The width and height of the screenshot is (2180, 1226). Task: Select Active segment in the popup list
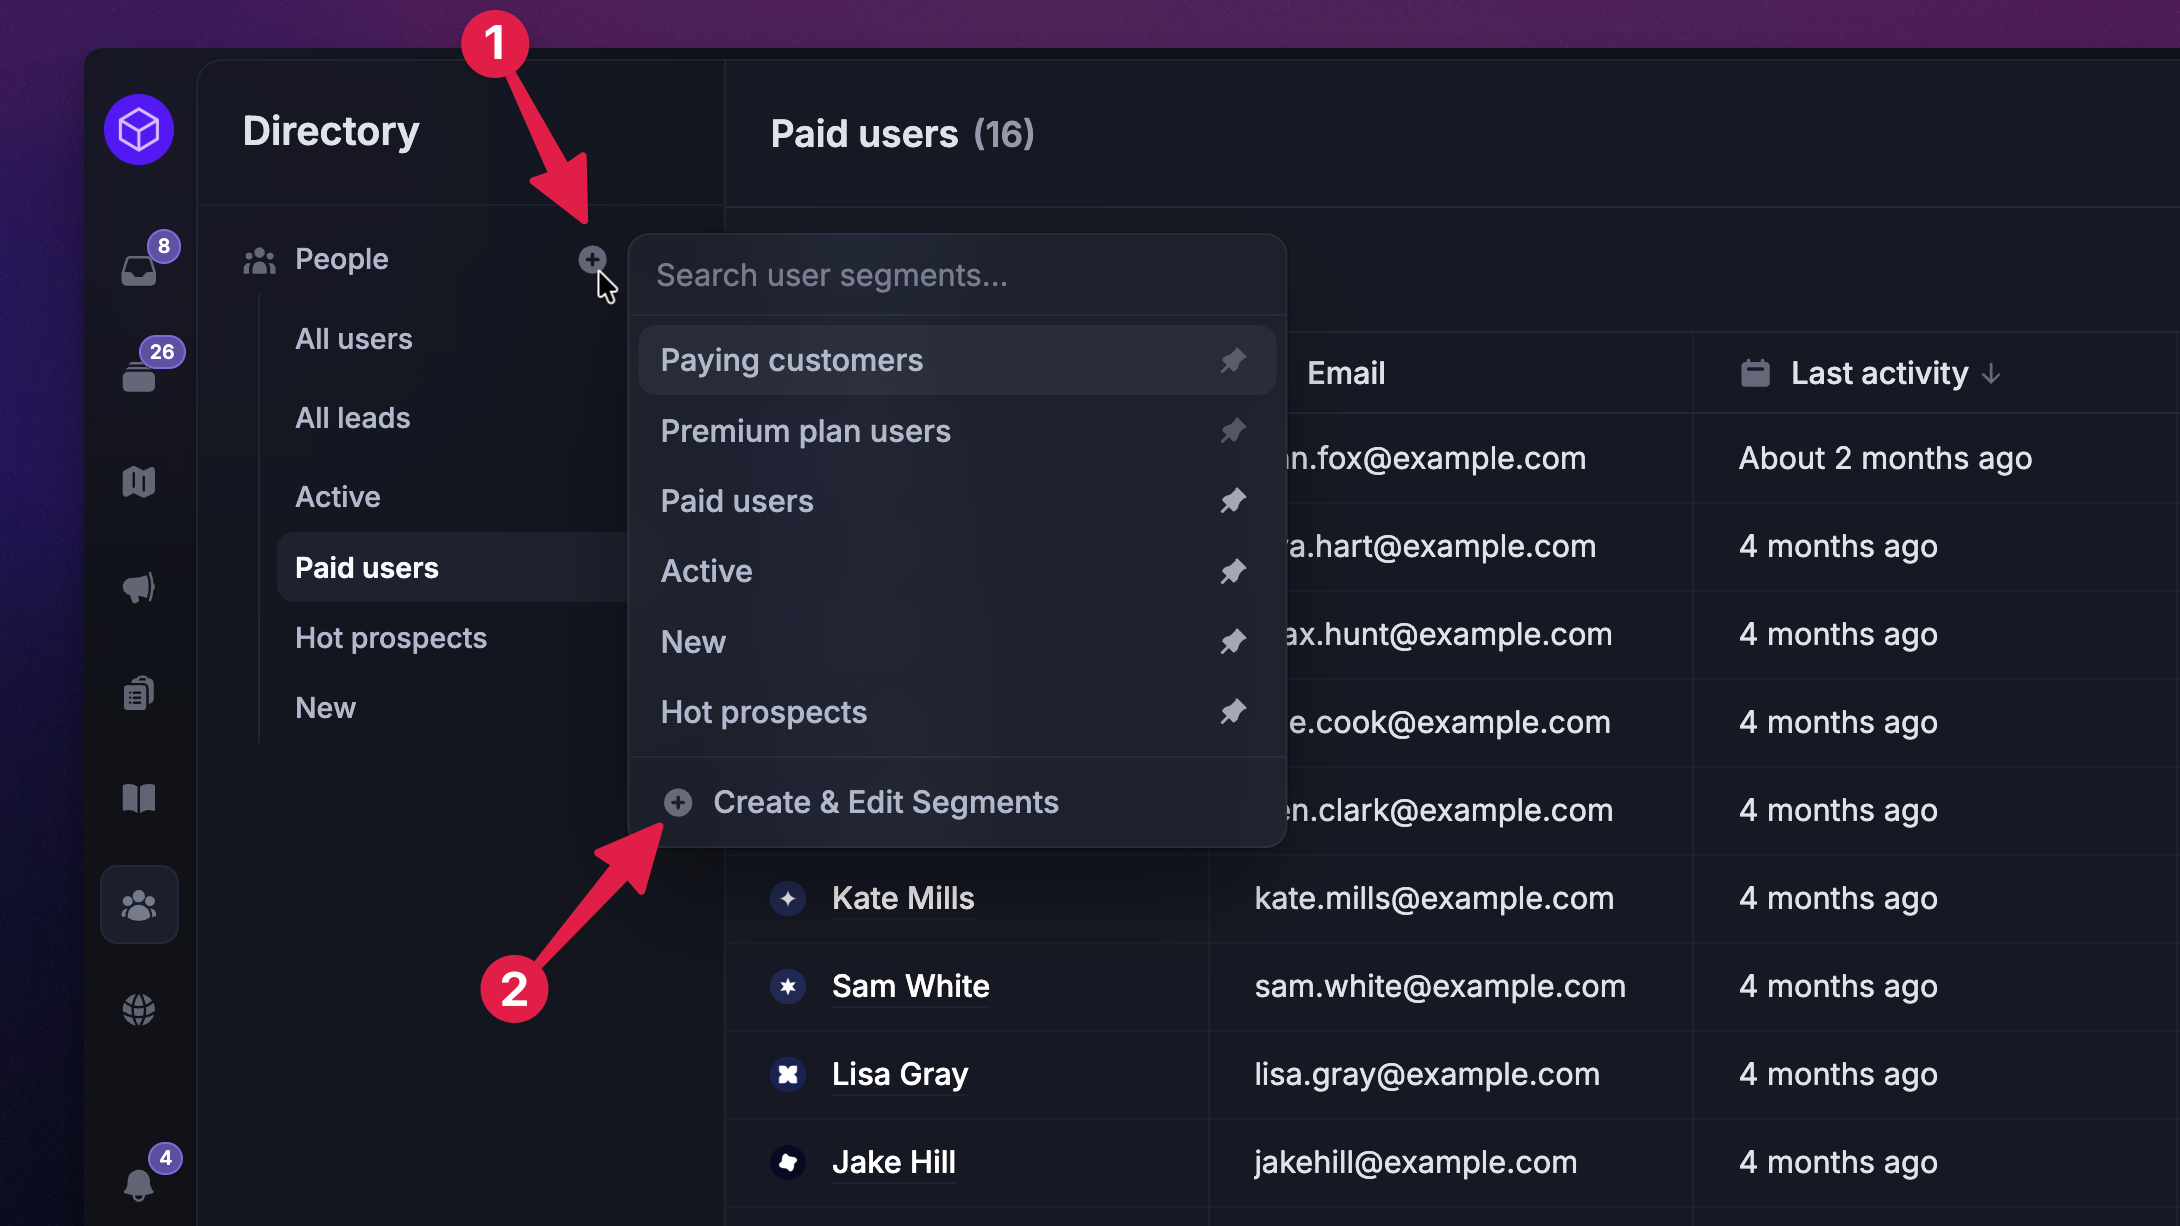pyautogui.click(x=707, y=571)
